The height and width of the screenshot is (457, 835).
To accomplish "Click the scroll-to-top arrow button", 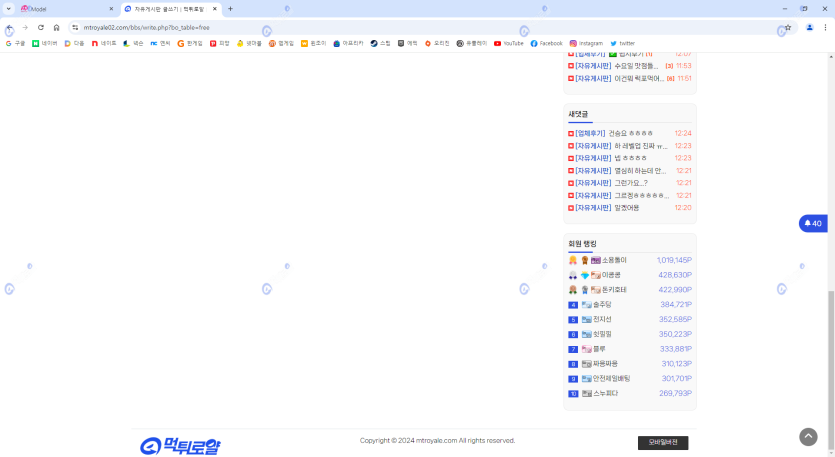I will (808, 437).
